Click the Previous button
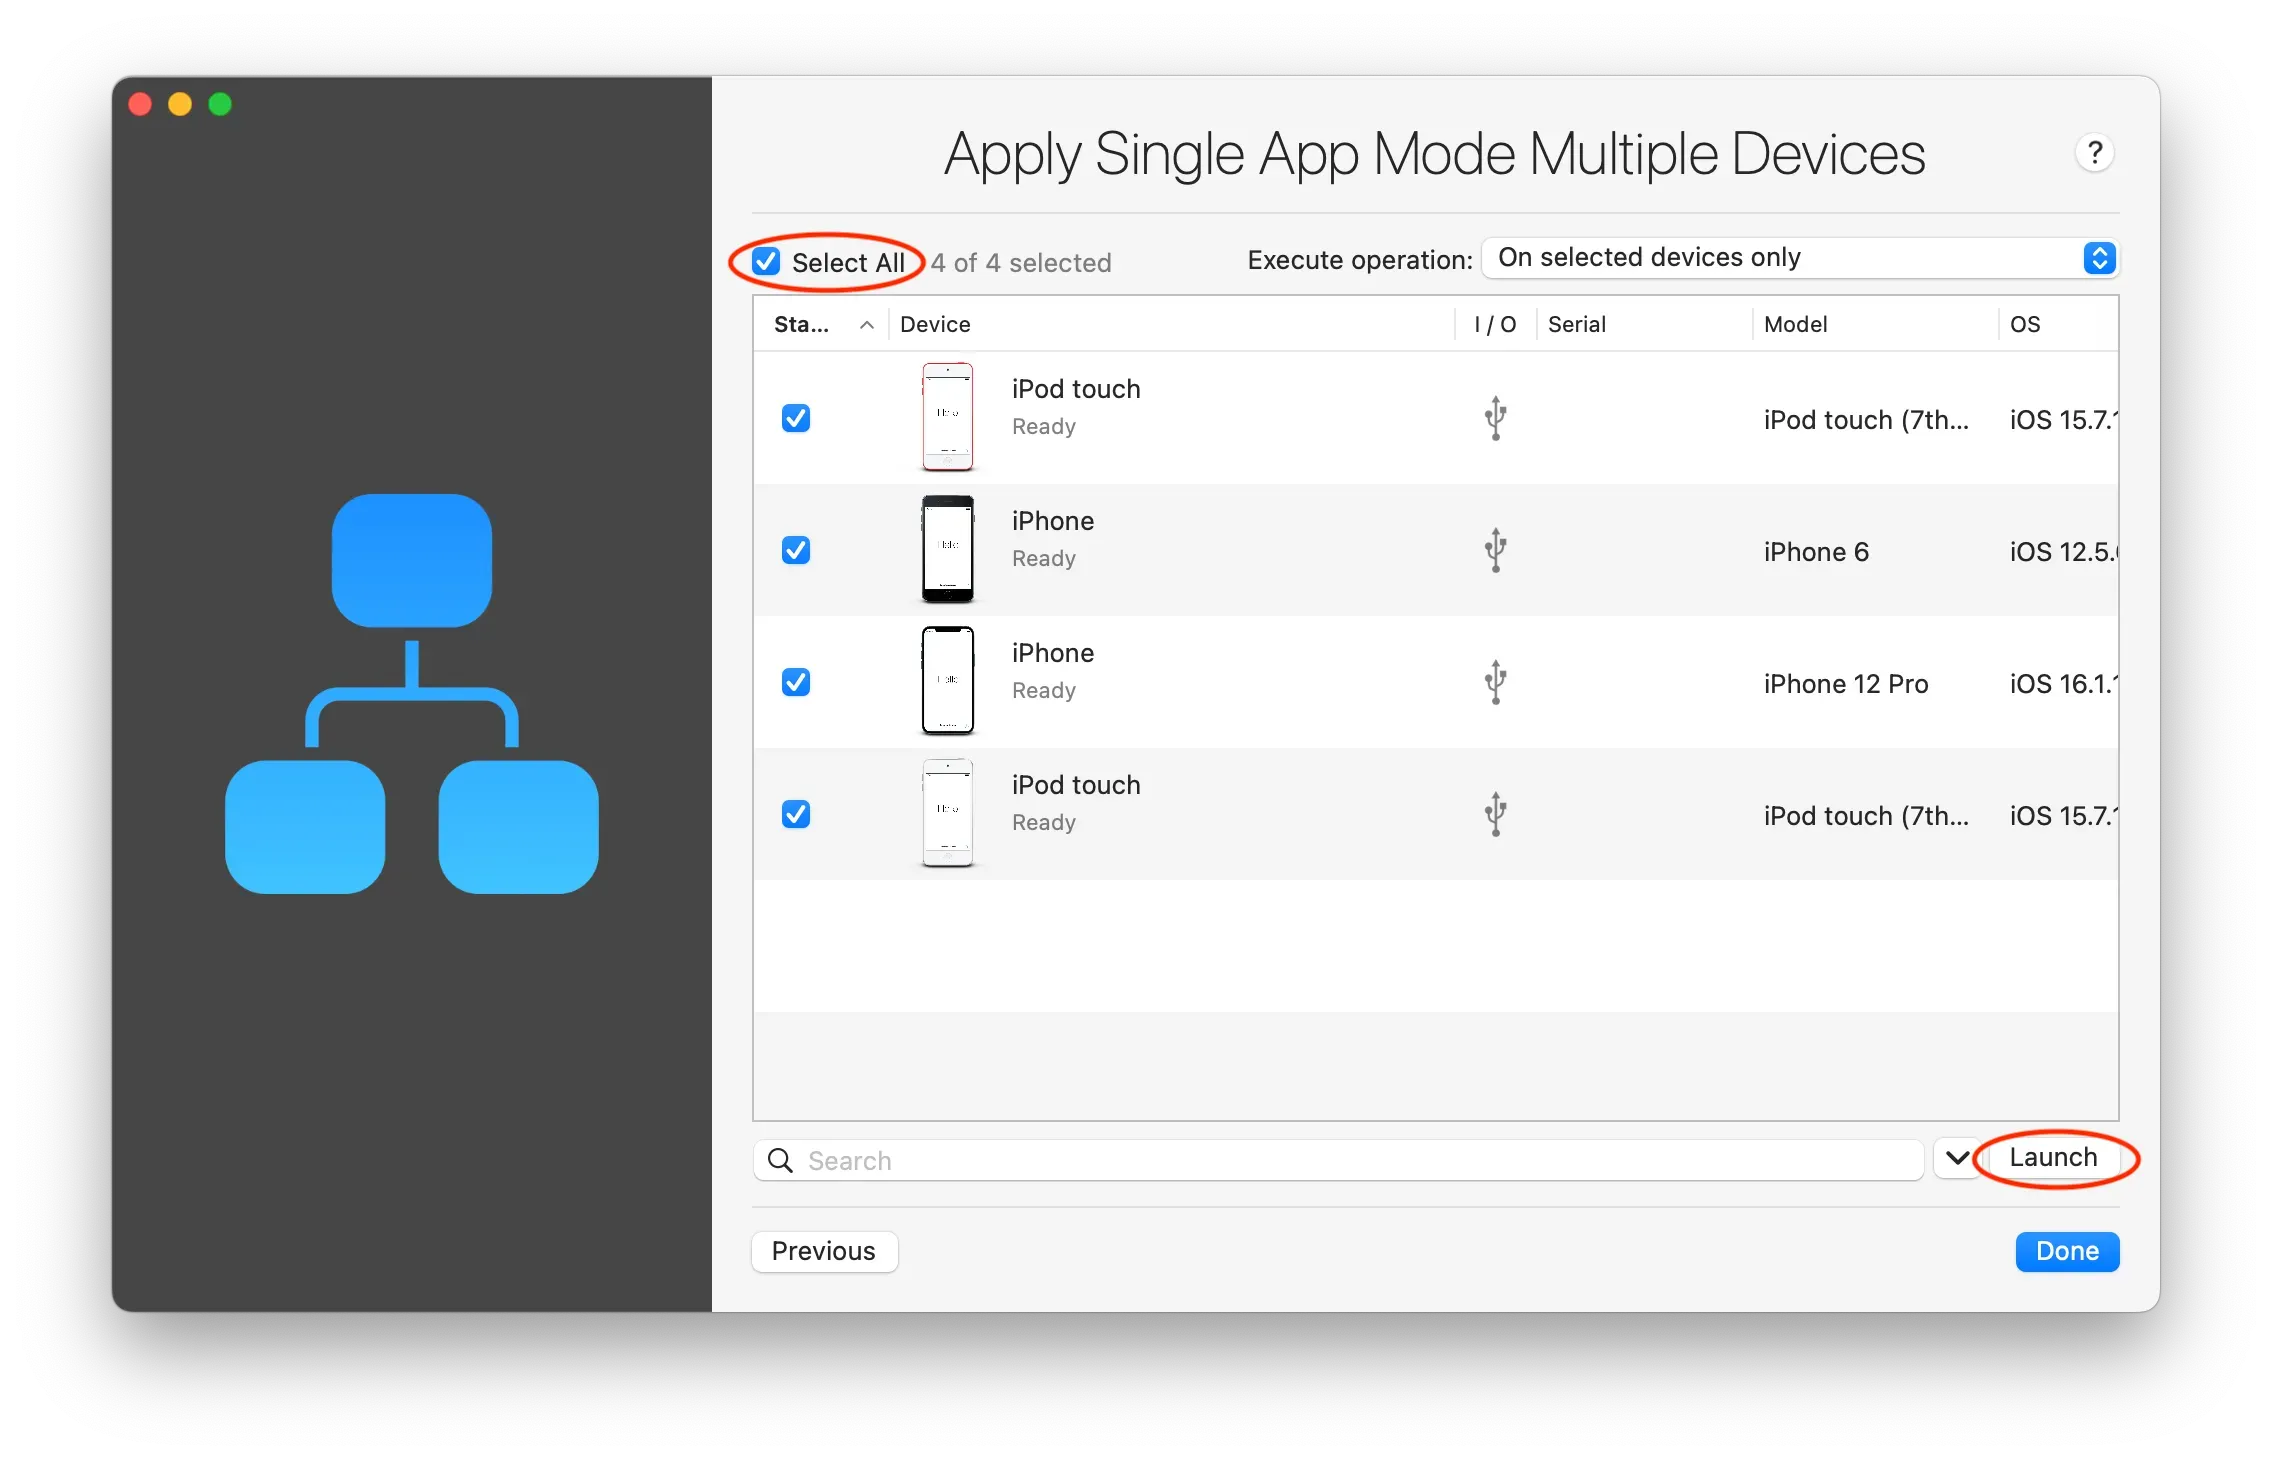This screenshot has height=1460, width=2272. [x=823, y=1251]
